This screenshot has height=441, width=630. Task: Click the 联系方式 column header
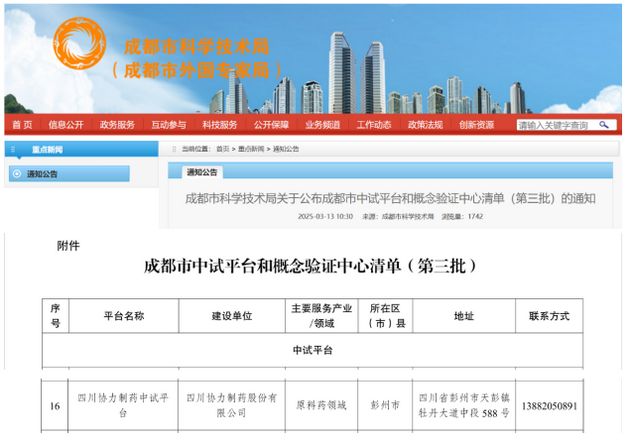[x=549, y=316]
